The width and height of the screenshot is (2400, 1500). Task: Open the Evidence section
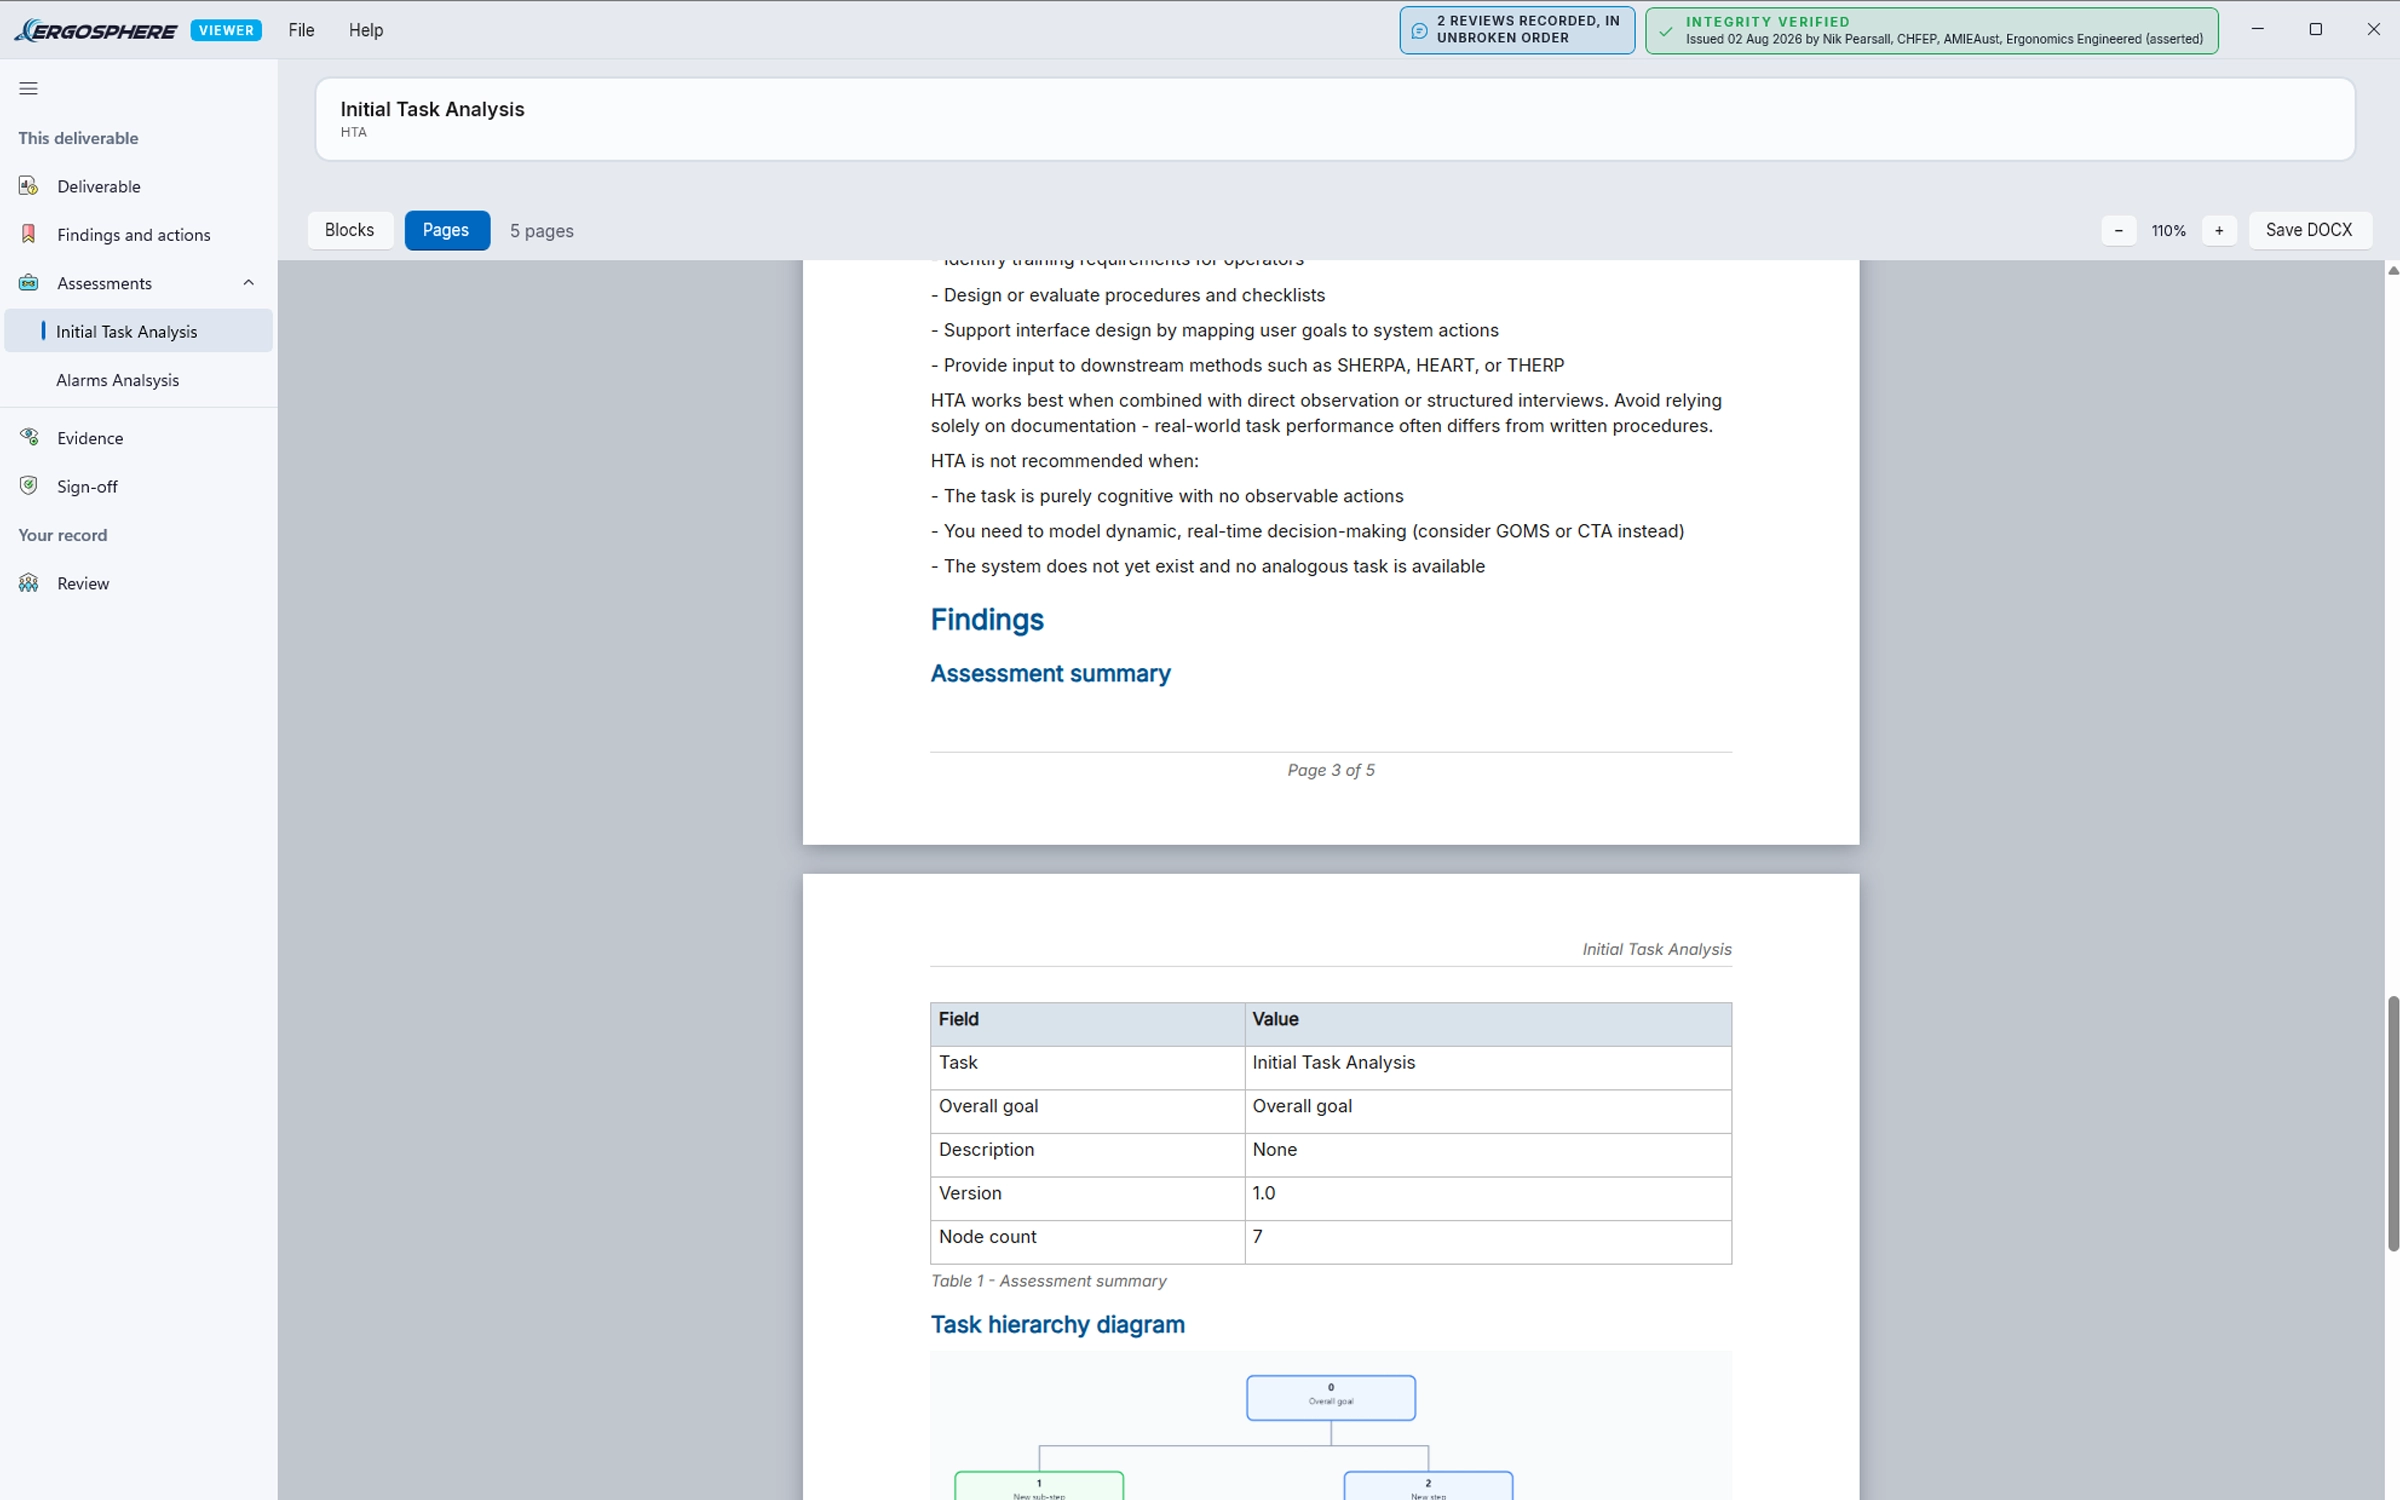pos(138,437)
